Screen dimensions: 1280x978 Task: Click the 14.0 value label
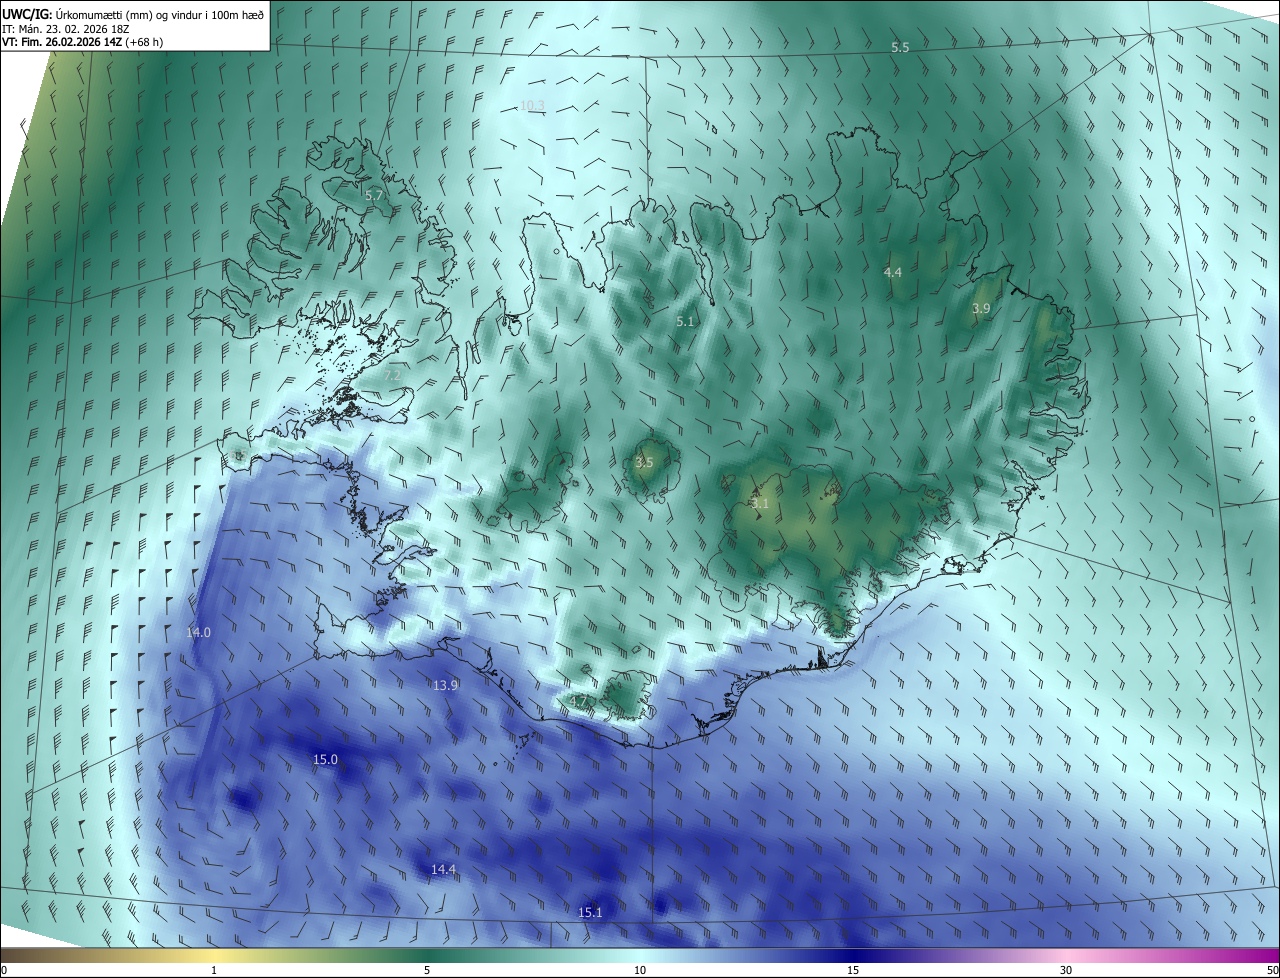pos(198,633)
